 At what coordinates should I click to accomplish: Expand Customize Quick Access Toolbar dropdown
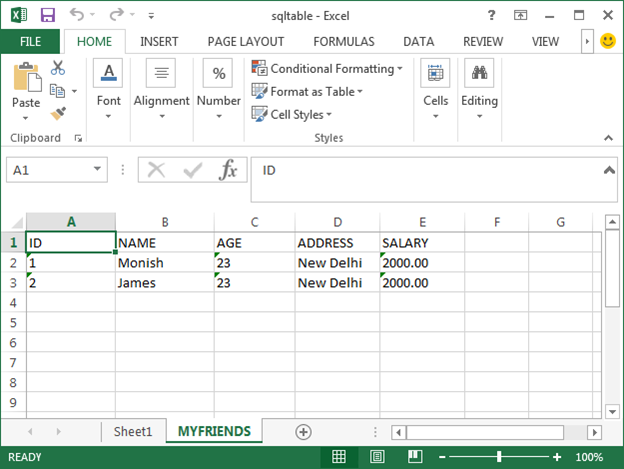(x=151, y=16)
